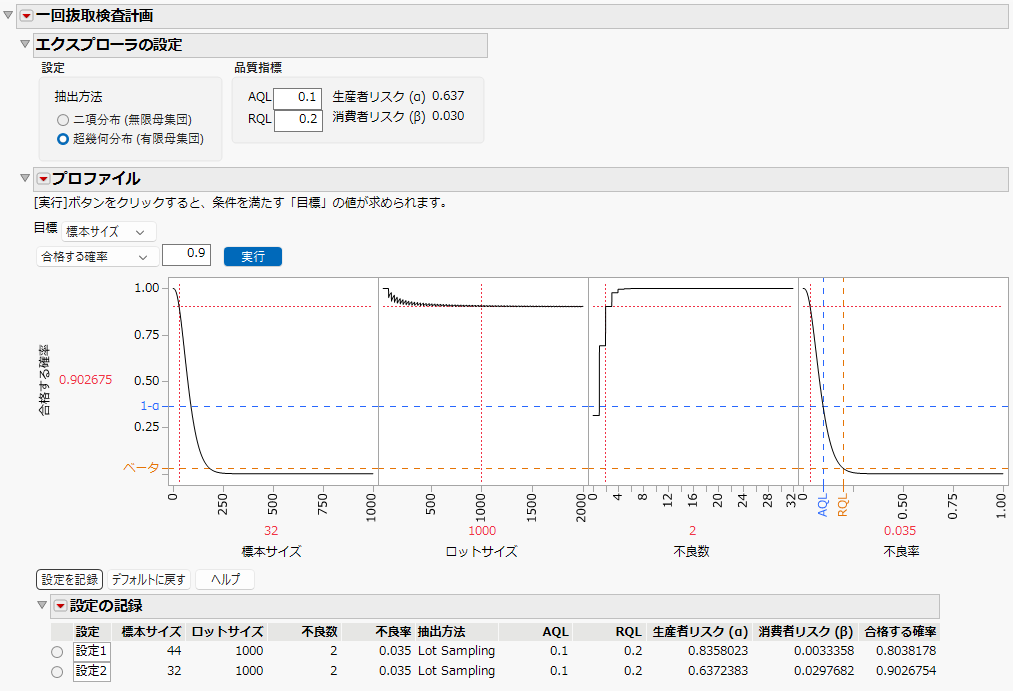This screenshot has width=1013, height=691.
Task: Click the 標本サイズ axis label under plot
Action: point(271,552)
